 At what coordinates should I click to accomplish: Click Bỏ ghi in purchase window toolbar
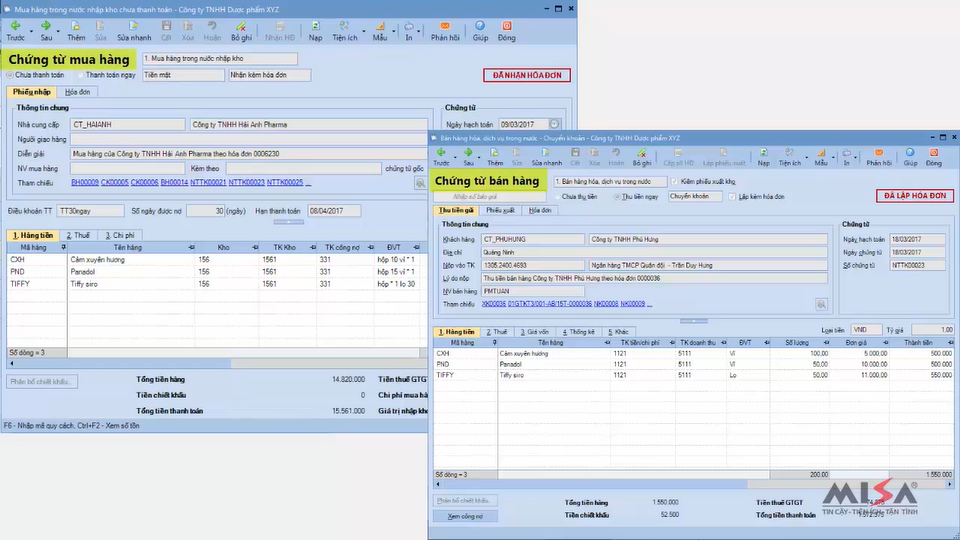241,30
